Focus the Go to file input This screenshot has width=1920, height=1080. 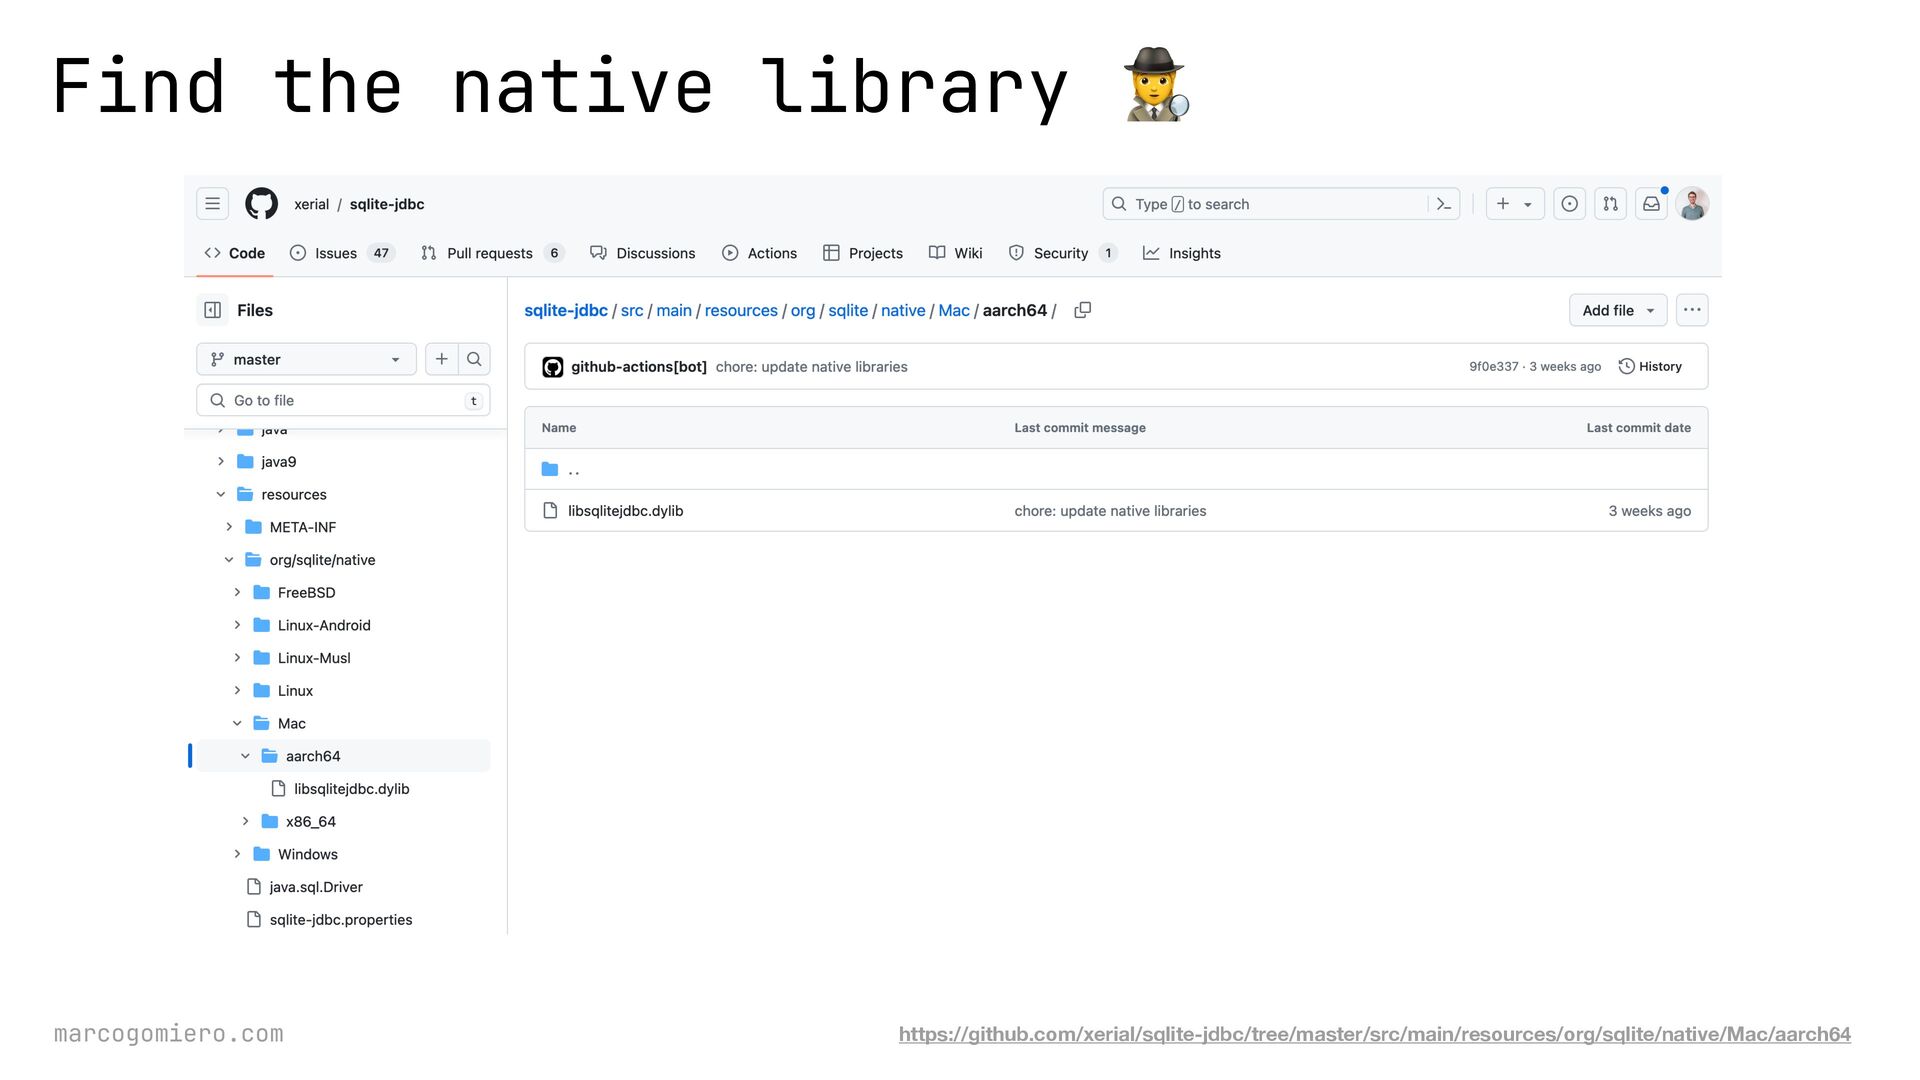(x=343, y=400)
